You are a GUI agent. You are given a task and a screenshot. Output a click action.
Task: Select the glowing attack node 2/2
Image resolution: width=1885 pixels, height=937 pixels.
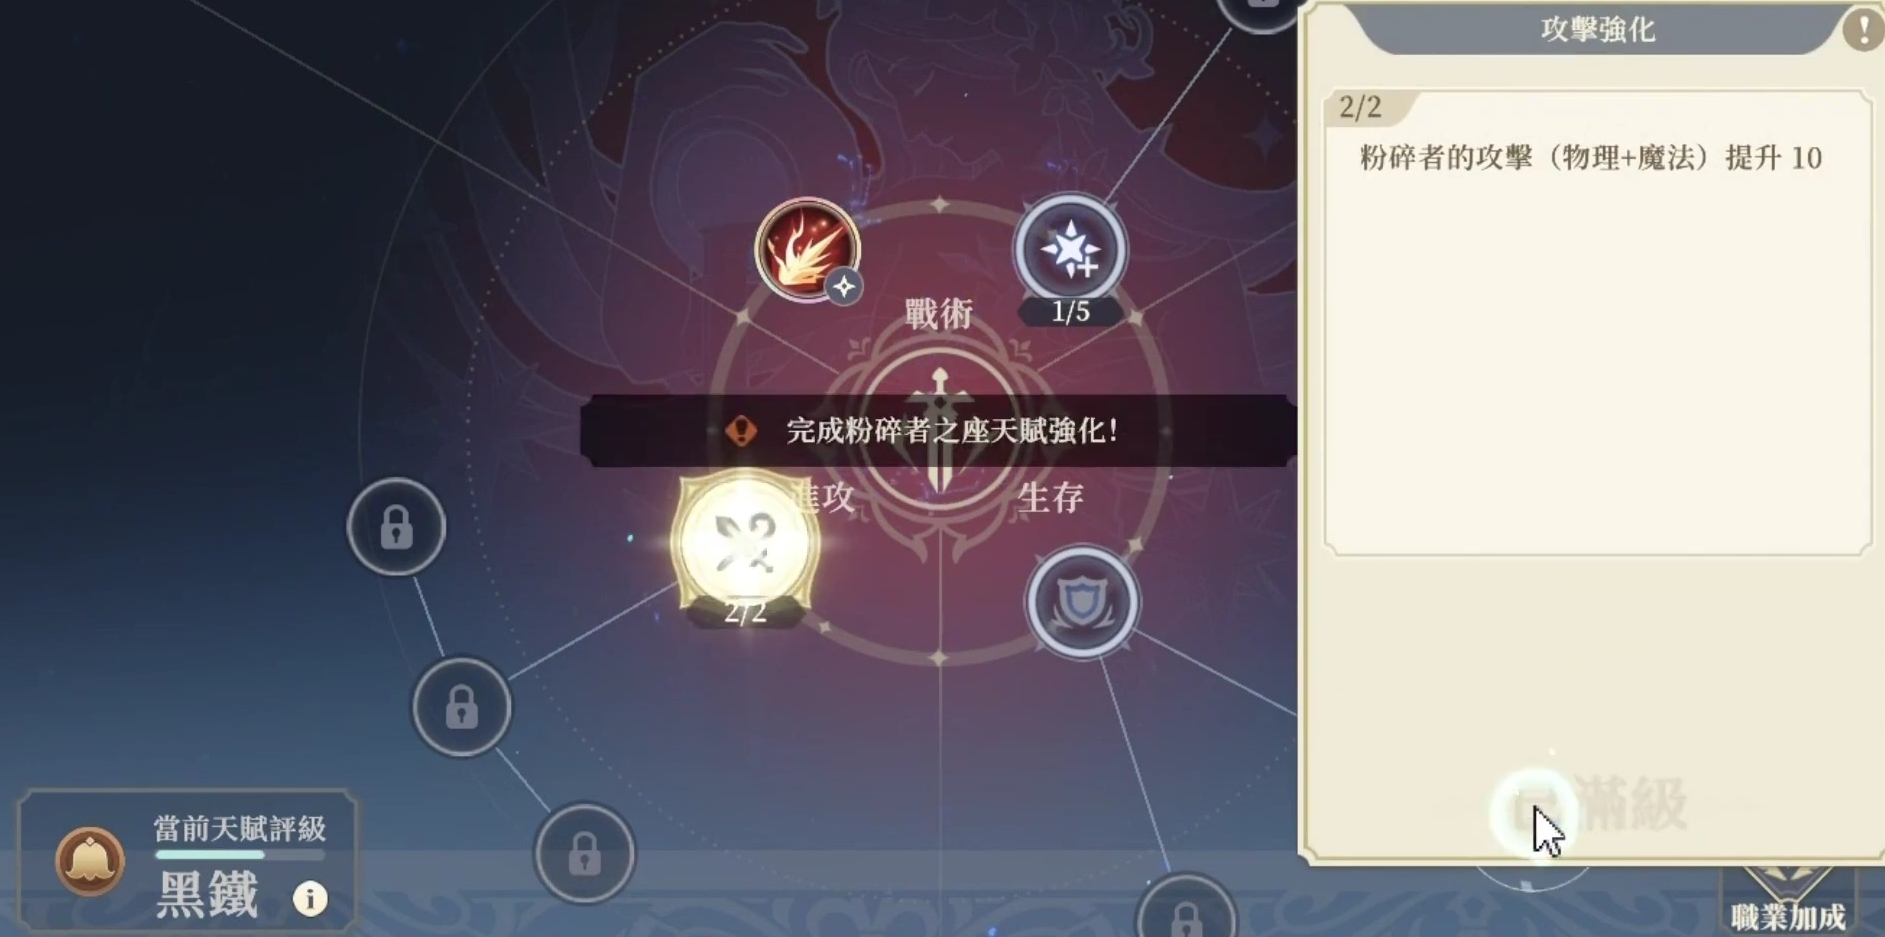tap(746, 545)
